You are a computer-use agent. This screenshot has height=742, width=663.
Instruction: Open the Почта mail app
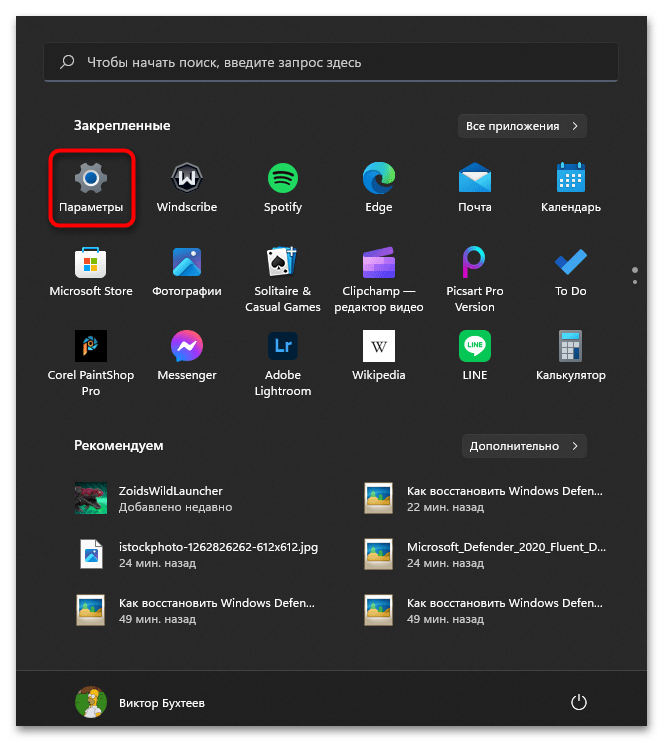click(x=475, y=188)
